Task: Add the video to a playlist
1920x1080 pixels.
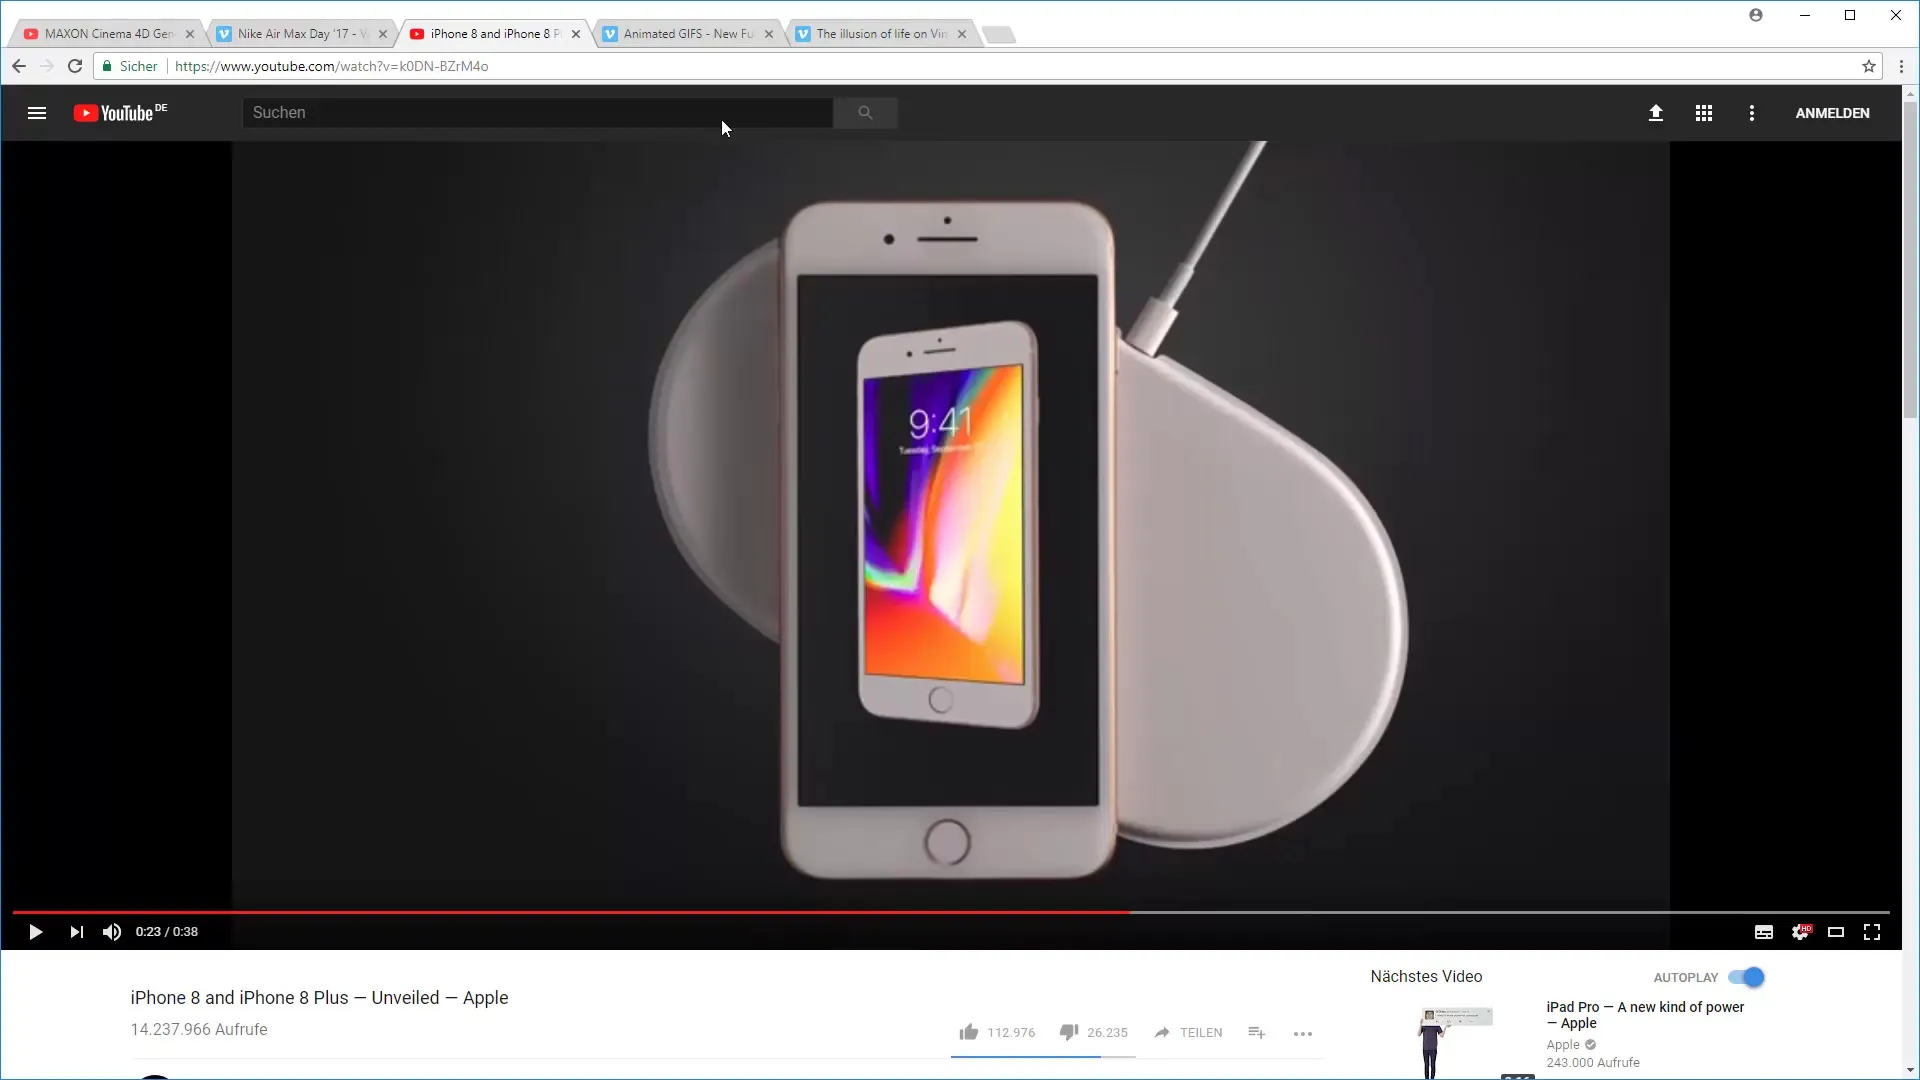Action: [1257, 1032]
